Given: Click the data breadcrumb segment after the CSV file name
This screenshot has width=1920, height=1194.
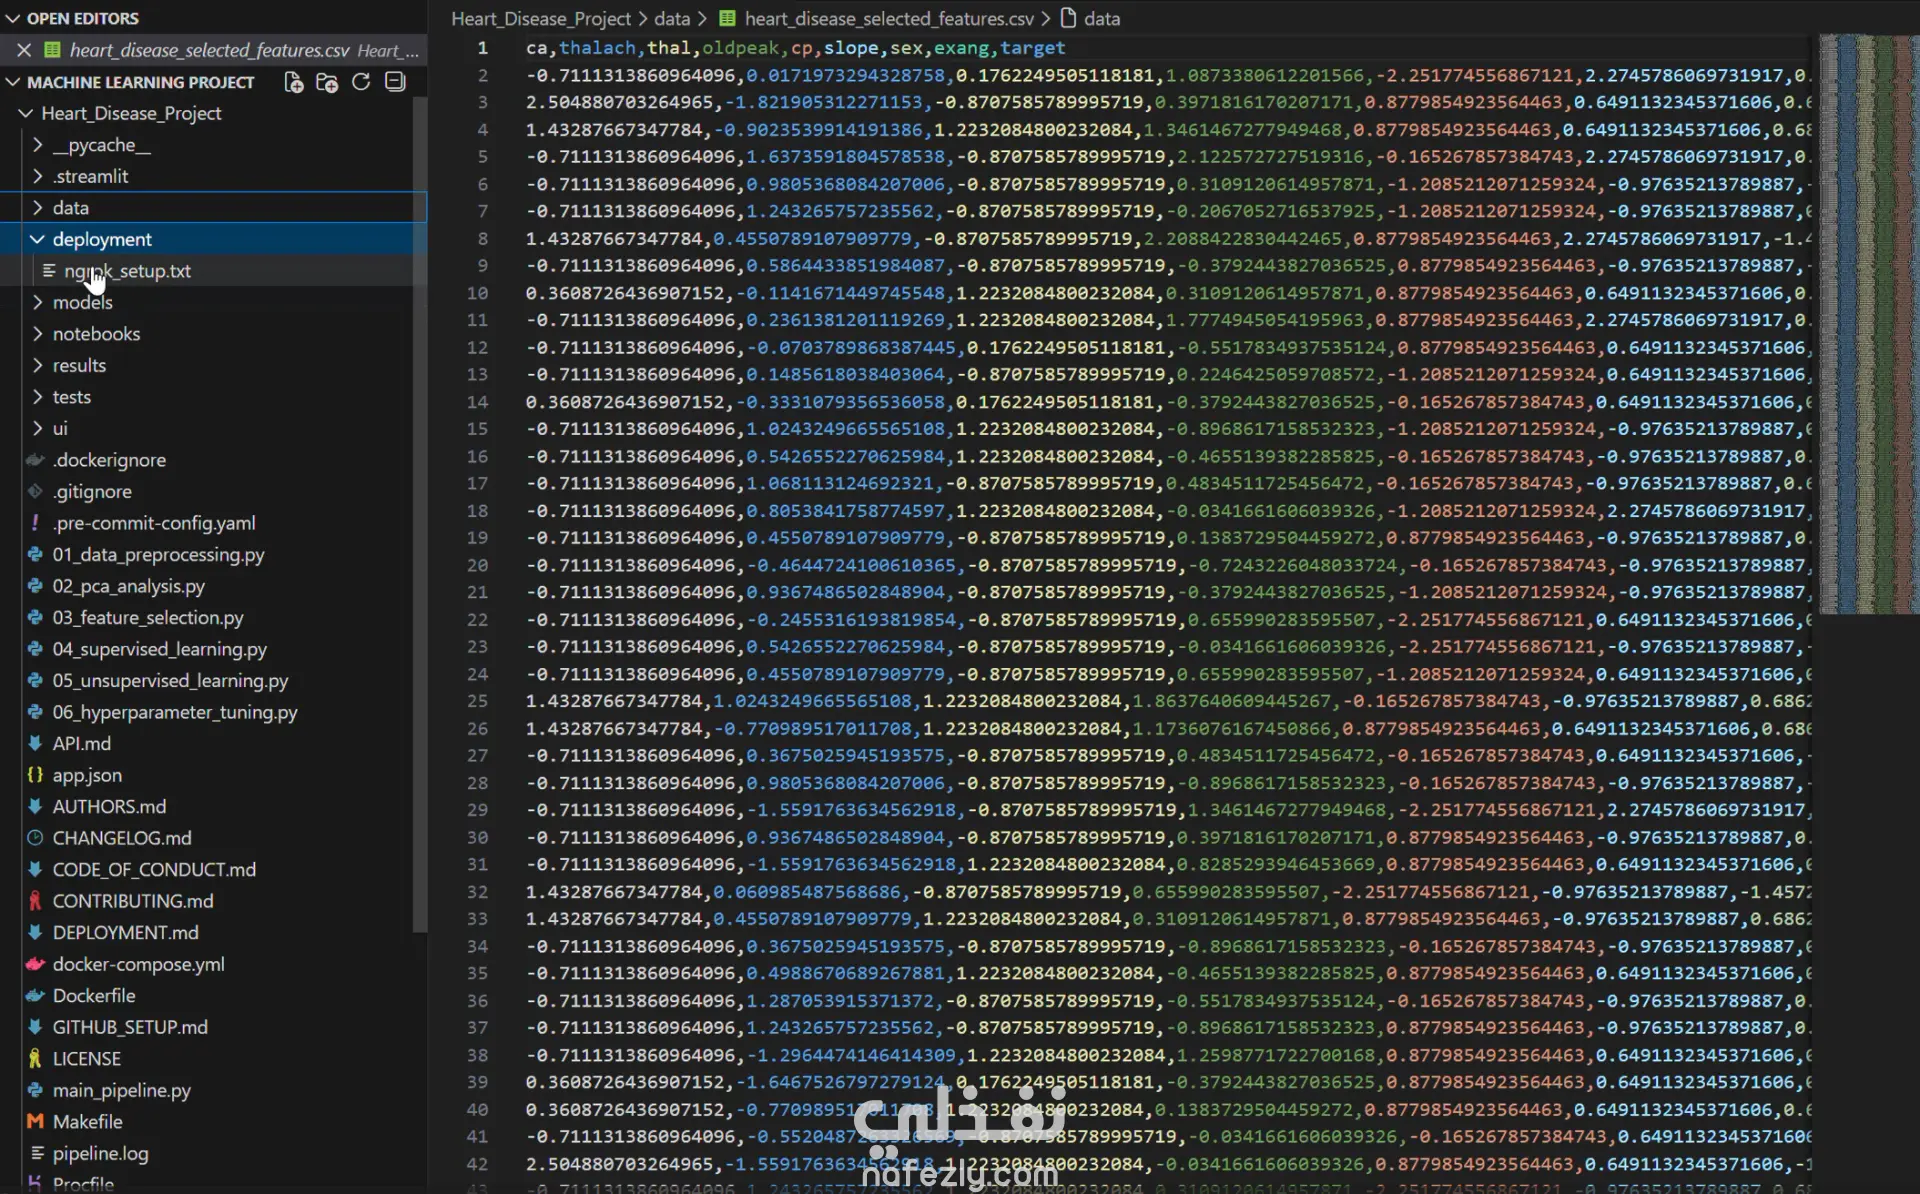Looking at the screenshot, I should 1101,18.
